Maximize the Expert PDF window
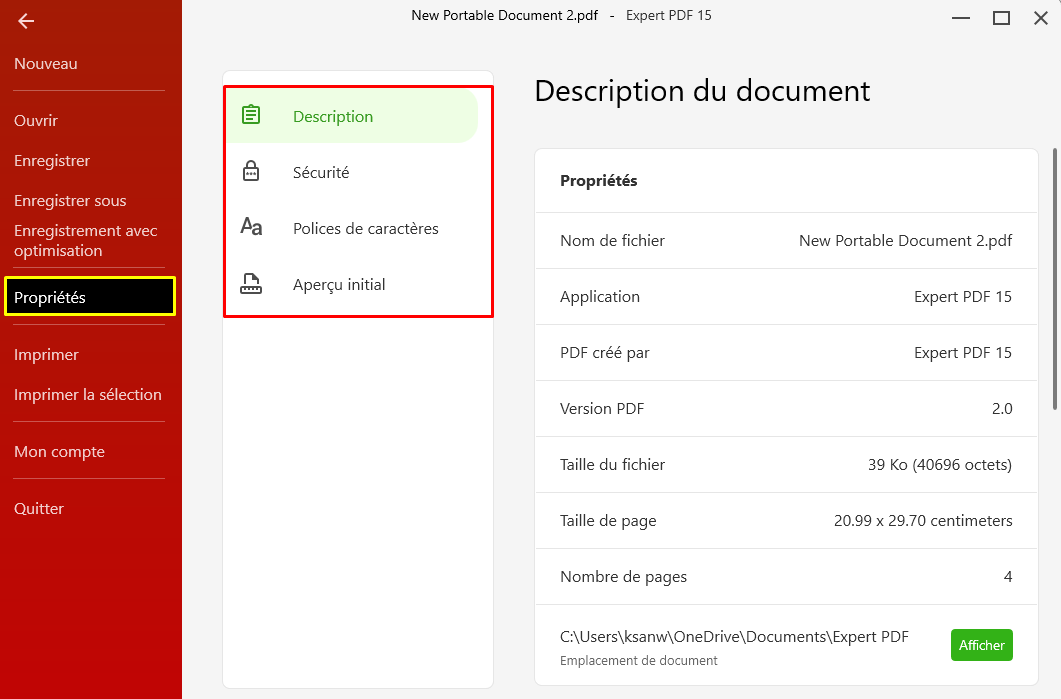The height and width of the screenshot is (699, 1061). pos(1001,18)
